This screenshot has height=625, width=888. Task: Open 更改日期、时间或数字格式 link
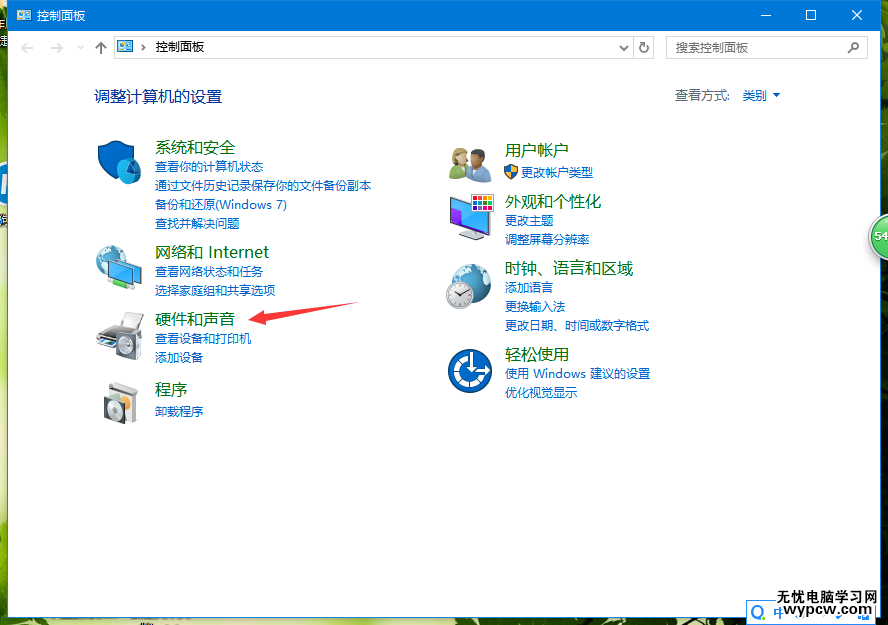[x=577, y=326]
